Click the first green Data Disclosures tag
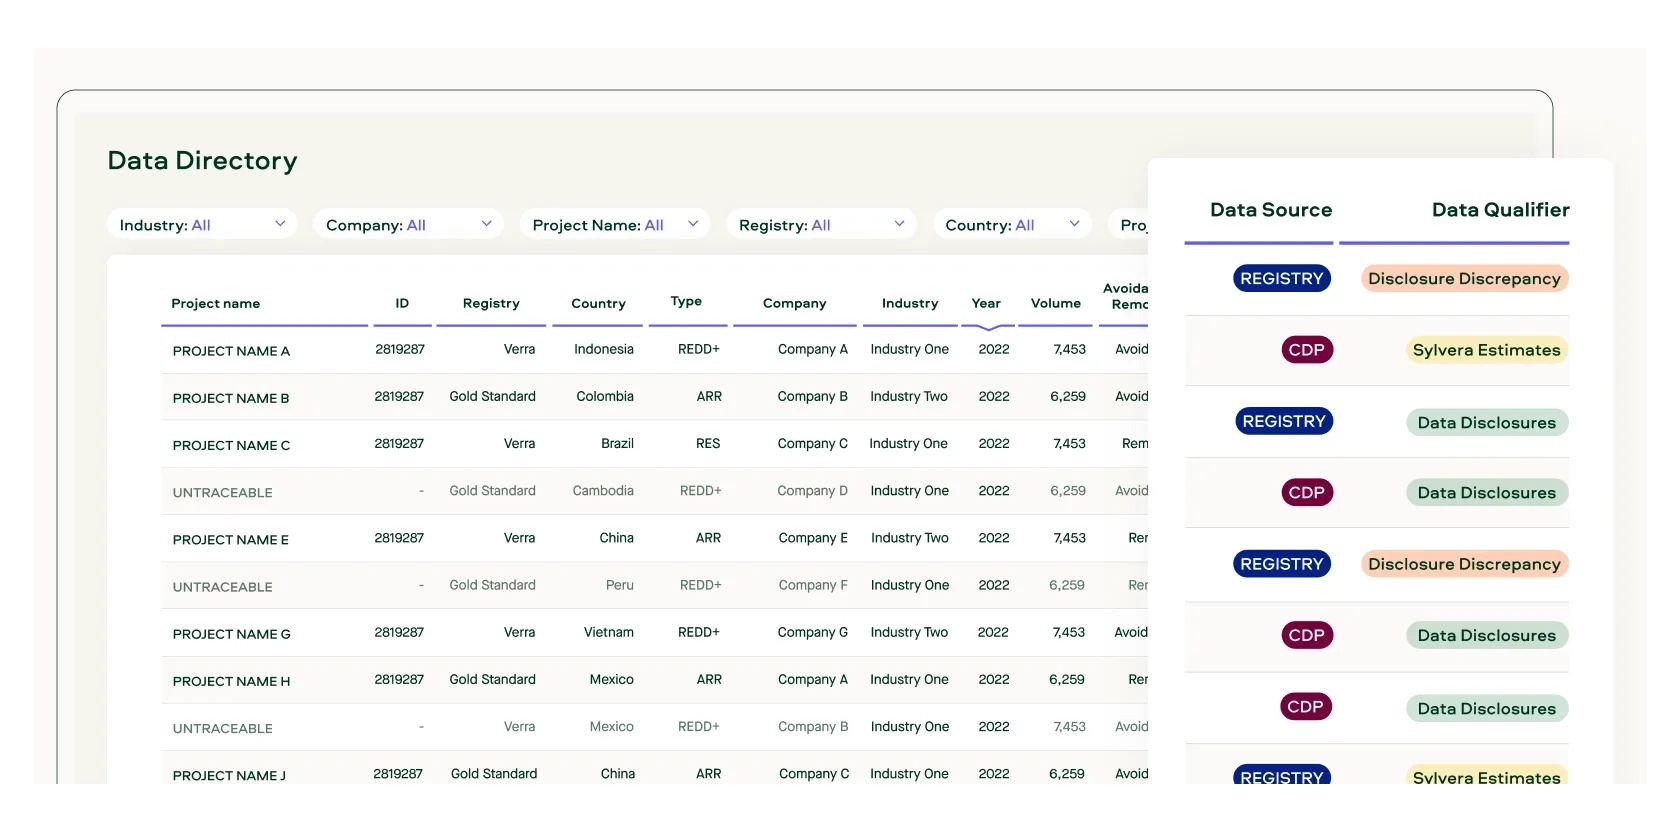This screenshot has height=832, width=1680. pos(1486,422)
